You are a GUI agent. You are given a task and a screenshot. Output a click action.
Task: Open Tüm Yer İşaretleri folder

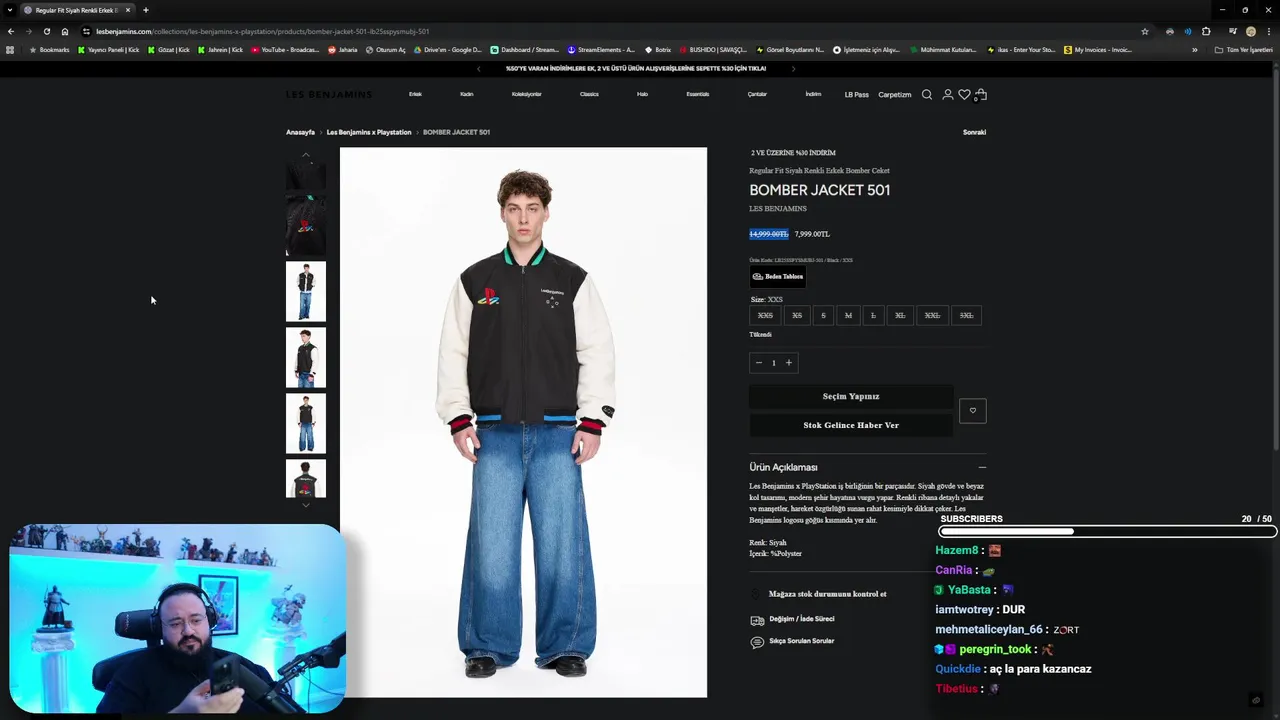point(1243,50)
